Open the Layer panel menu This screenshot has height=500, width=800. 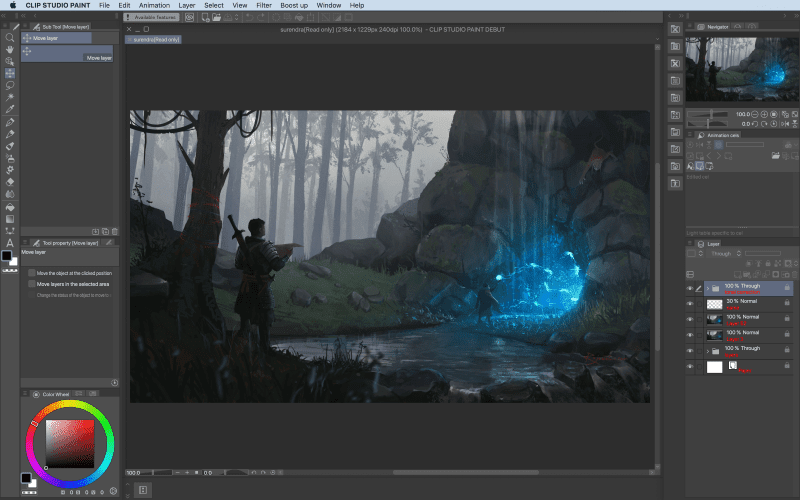tap(690, 244)
